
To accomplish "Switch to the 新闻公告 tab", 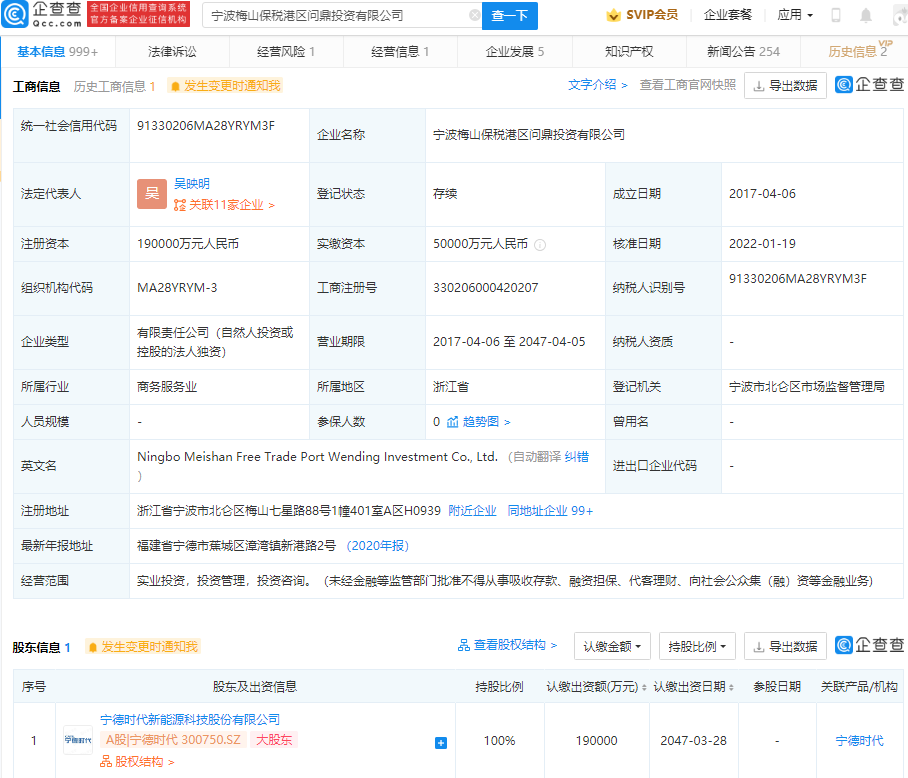I will tap(743, 51).
